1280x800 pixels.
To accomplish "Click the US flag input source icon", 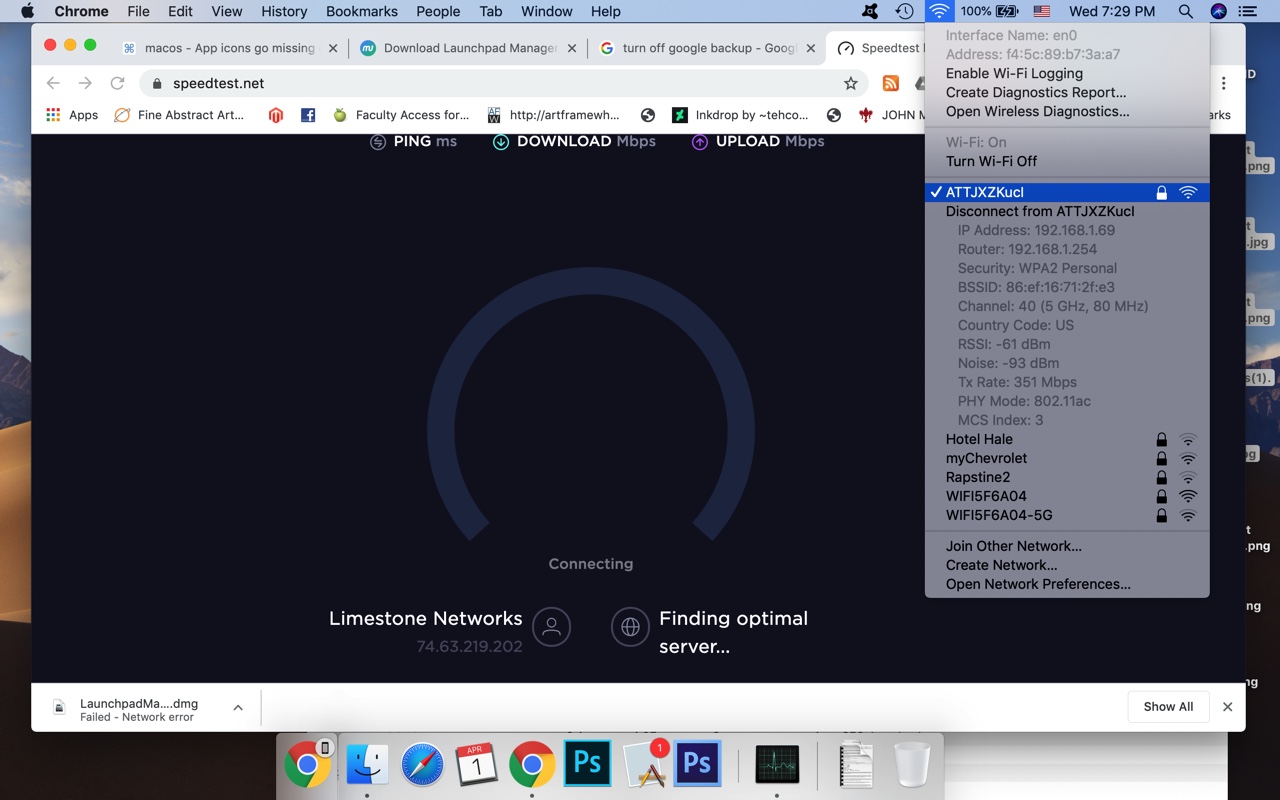I will [1042, 11].
